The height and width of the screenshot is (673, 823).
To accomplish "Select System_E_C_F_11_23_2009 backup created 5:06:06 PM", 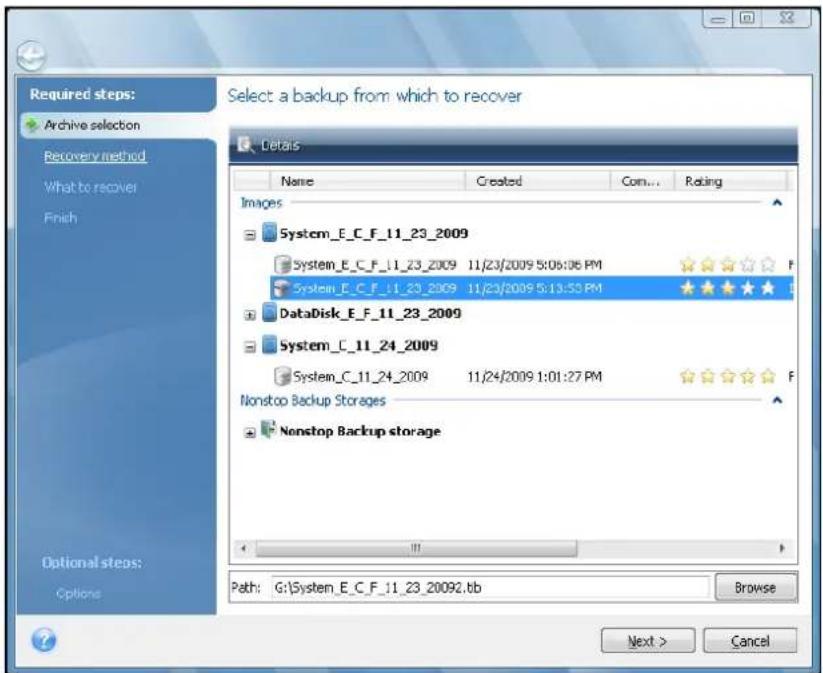I will click(x=531, y=264).
